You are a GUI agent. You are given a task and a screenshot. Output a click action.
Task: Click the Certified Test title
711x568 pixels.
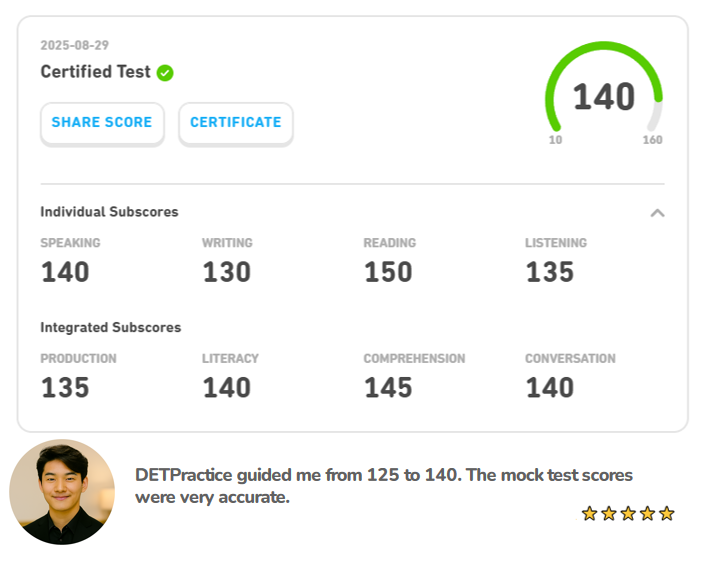pos(95,72)
